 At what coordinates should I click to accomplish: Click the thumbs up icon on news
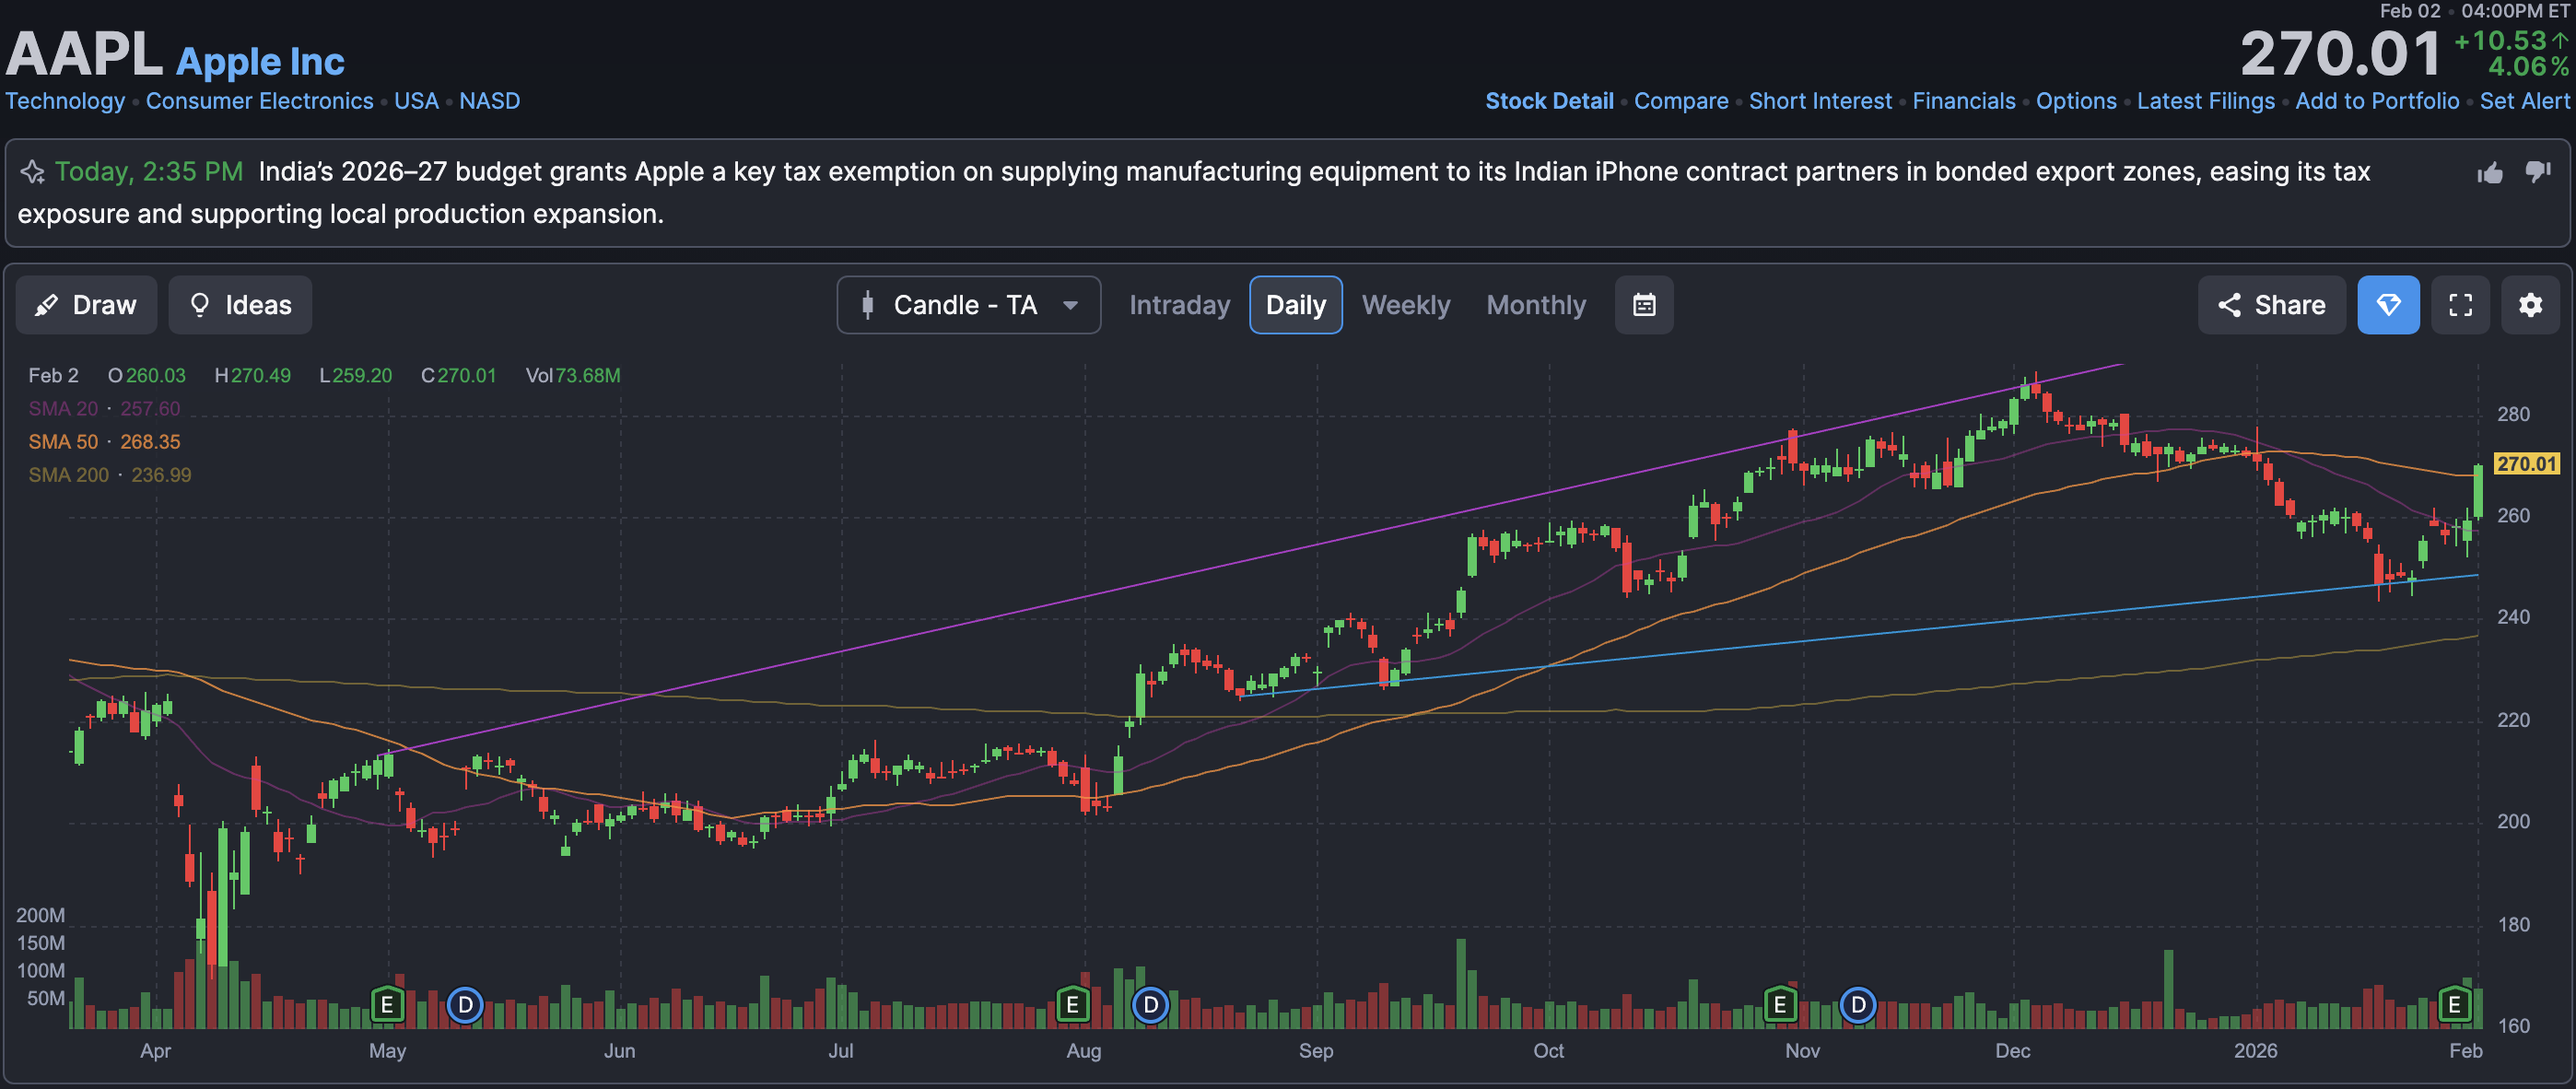(2490, 173)
